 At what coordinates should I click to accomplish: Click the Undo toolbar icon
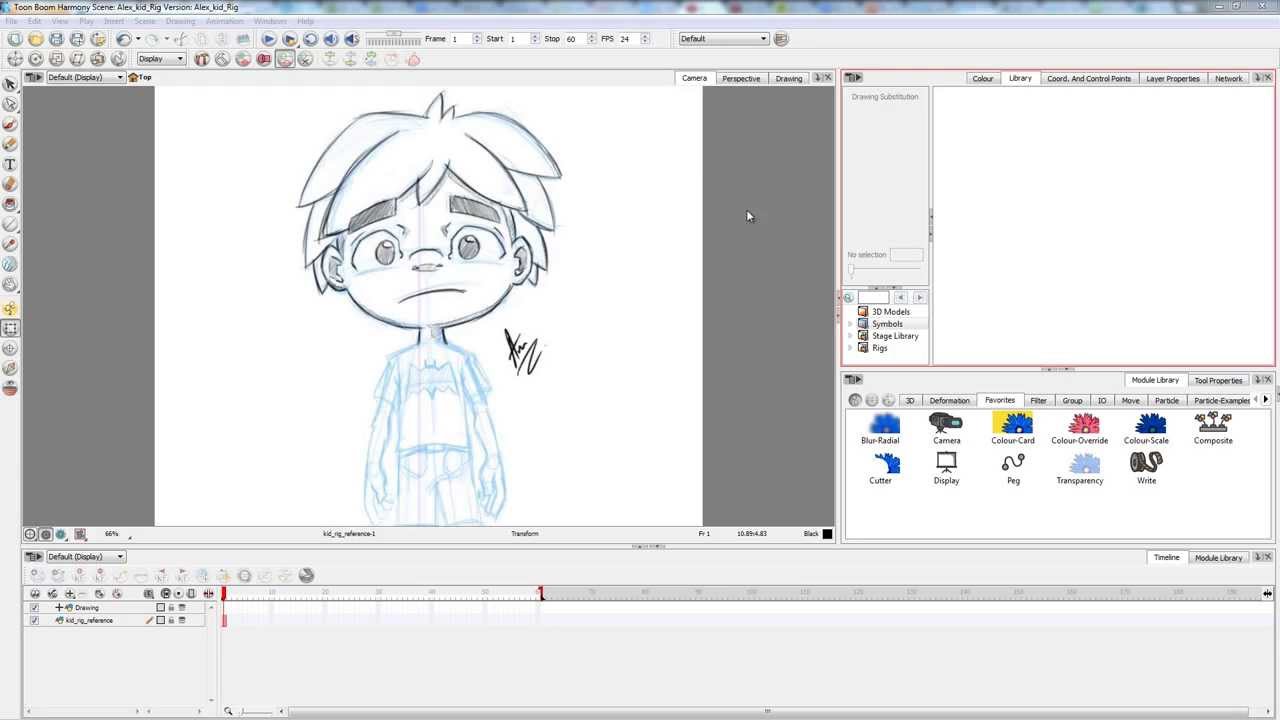pos(123,39)
